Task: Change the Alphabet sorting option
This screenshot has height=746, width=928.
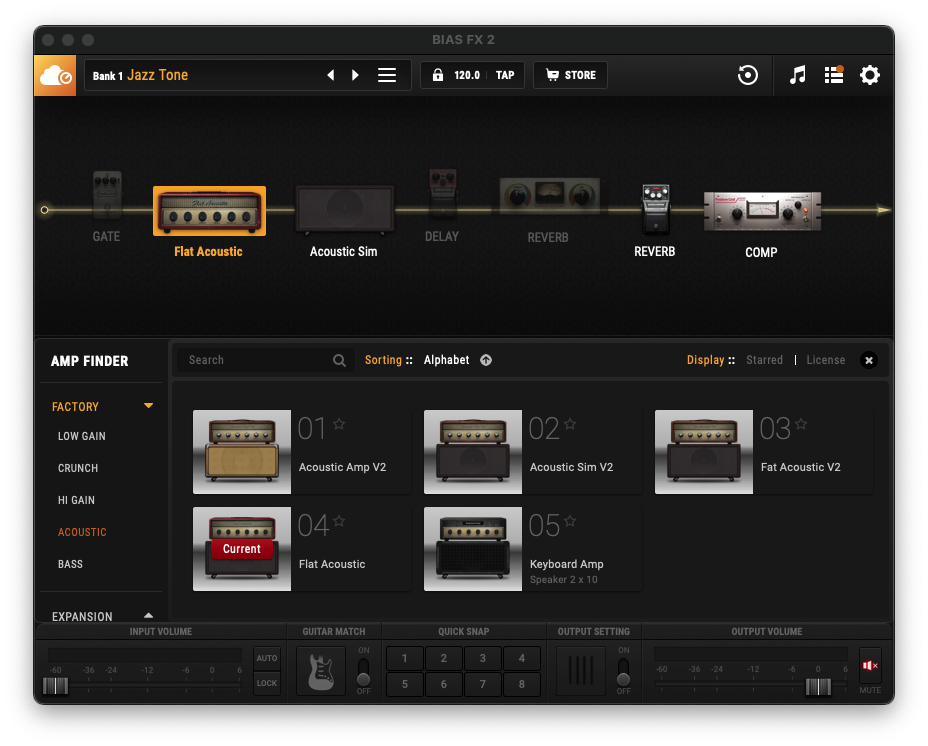Action: click(446, 360)
